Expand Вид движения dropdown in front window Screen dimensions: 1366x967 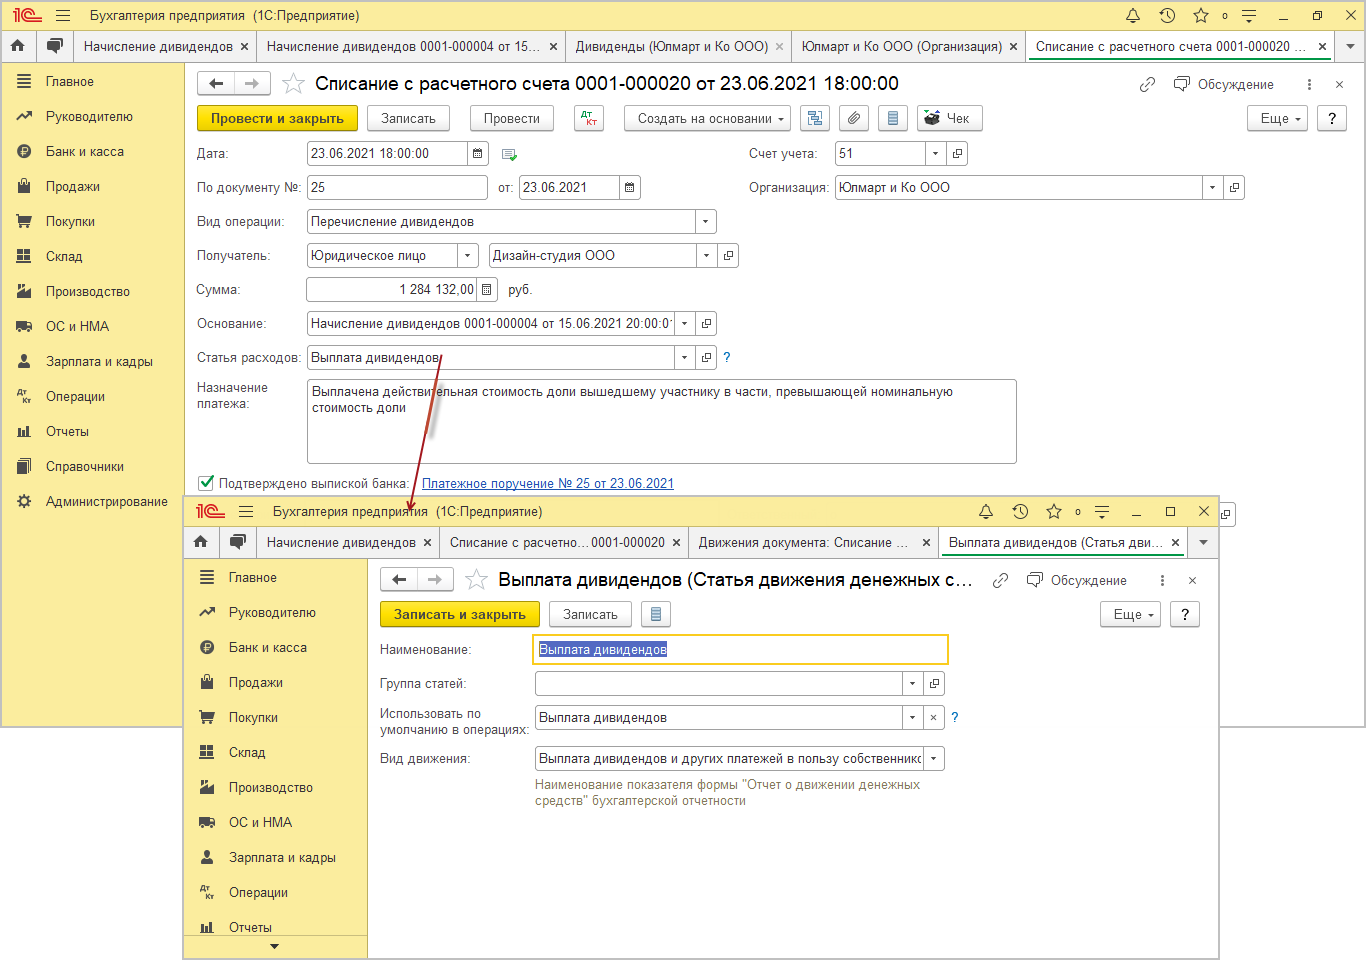[934, 758]
